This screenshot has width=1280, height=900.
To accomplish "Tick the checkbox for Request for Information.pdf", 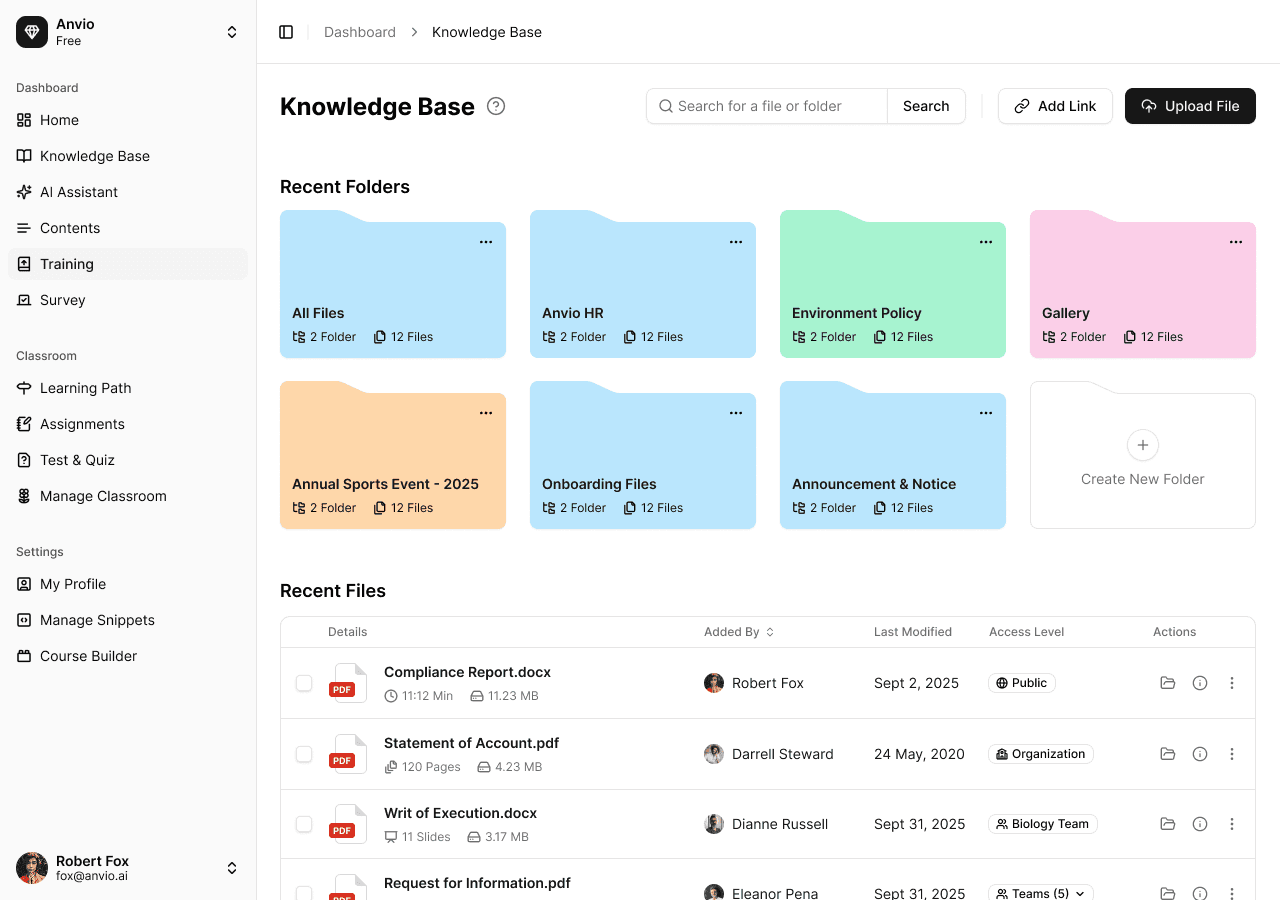I will 304,894.
